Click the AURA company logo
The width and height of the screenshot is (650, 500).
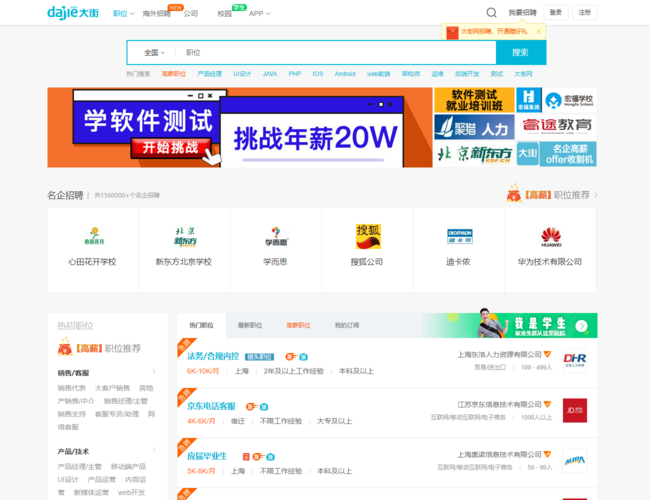[575, 460]
